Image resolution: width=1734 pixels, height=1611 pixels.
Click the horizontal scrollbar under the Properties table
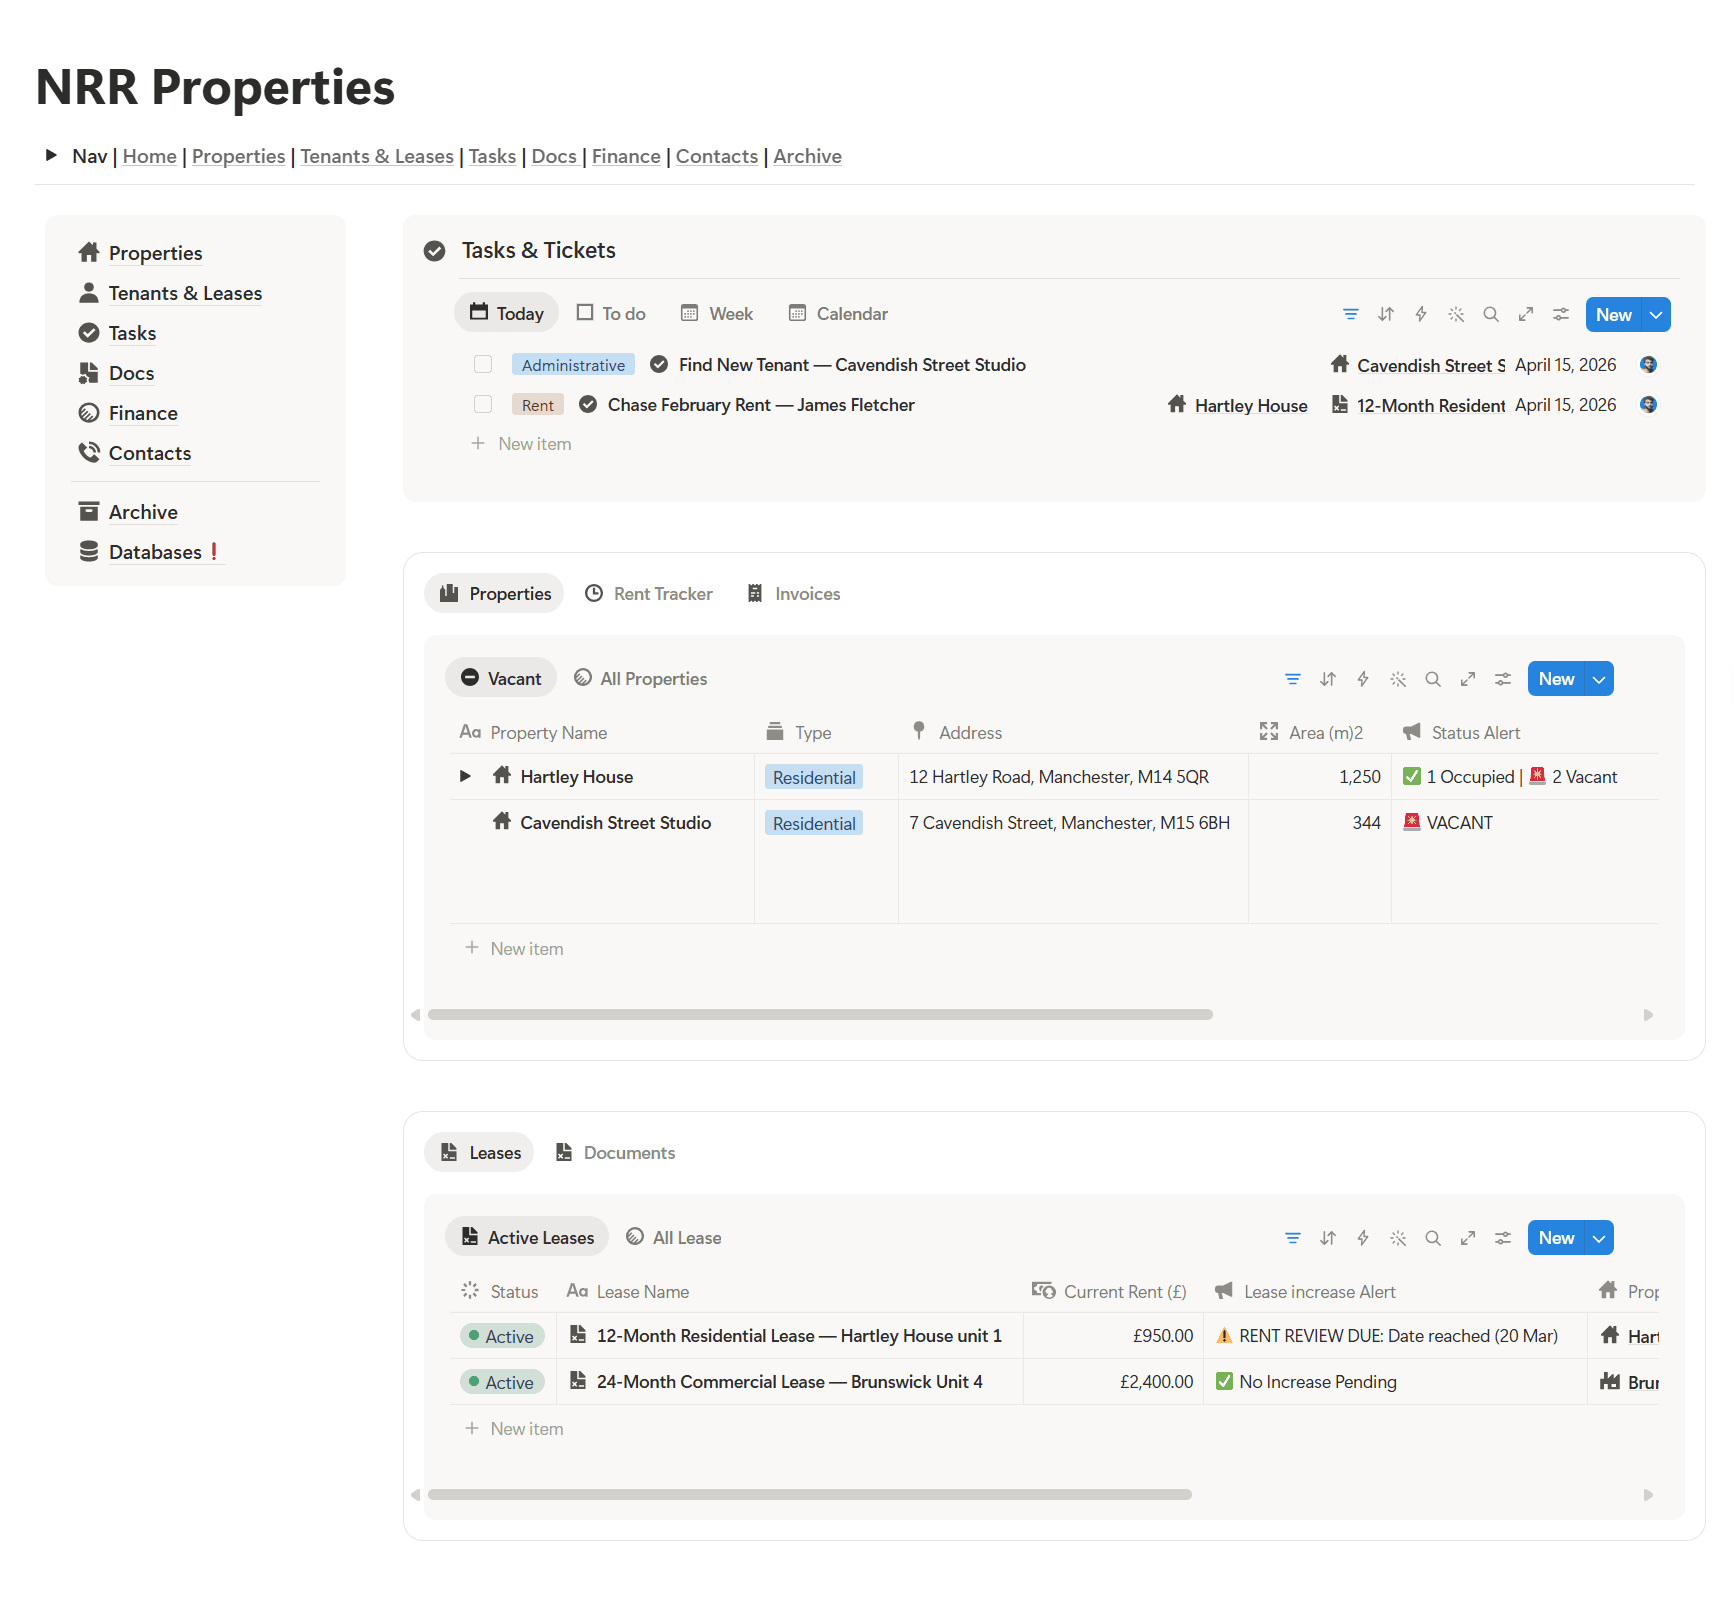(x=820, y=1014)
